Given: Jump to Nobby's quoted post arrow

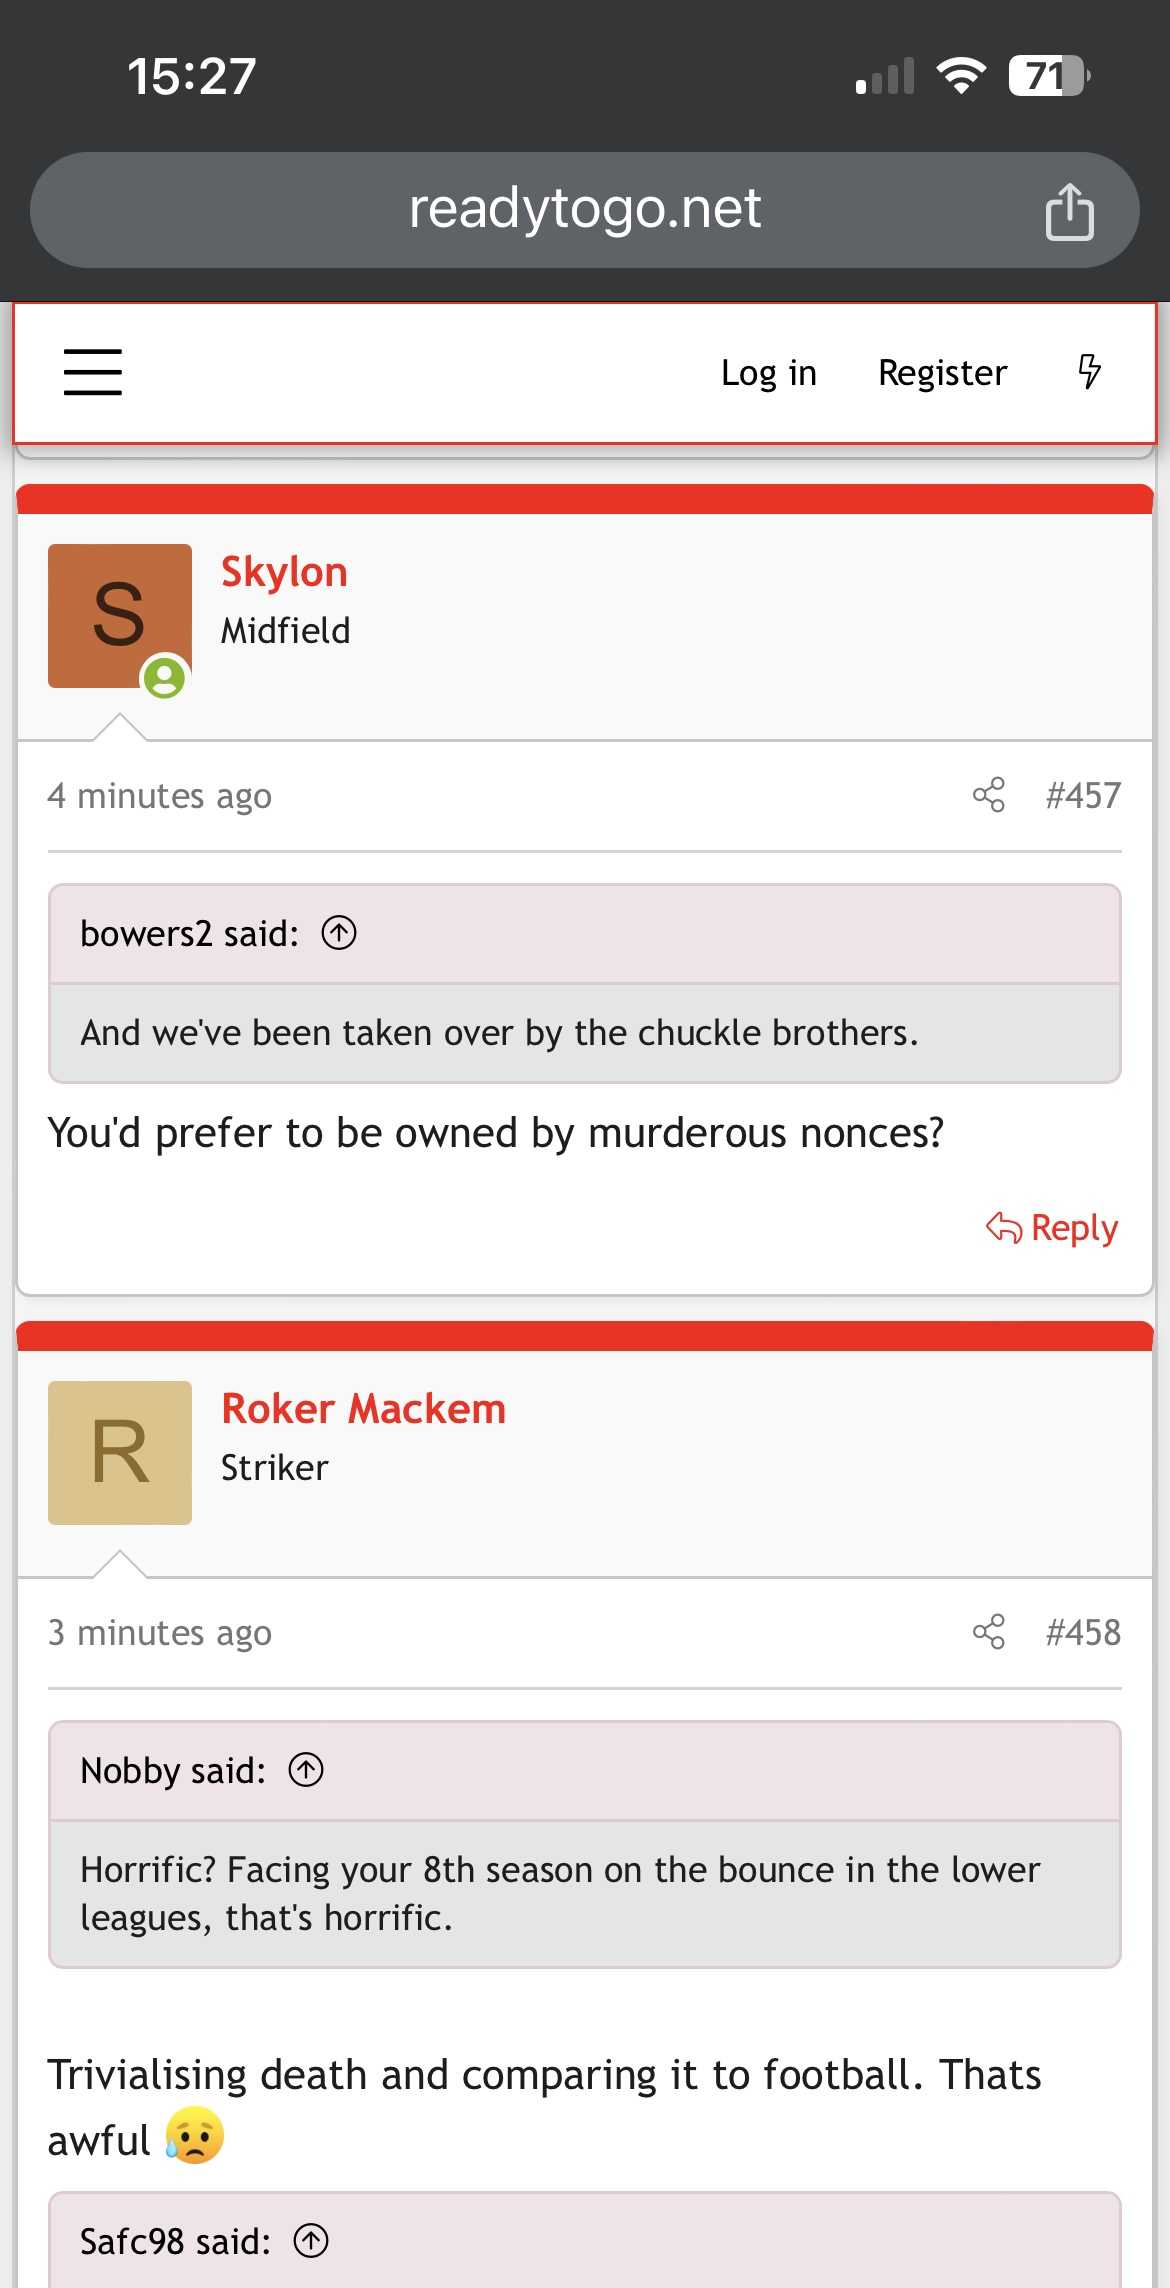Looking at the screenshot, I should coord(306,1770).
